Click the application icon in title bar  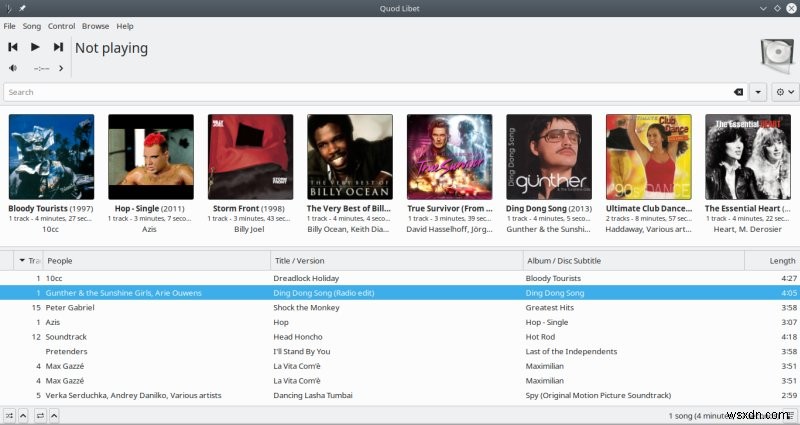tap(9, 8)
